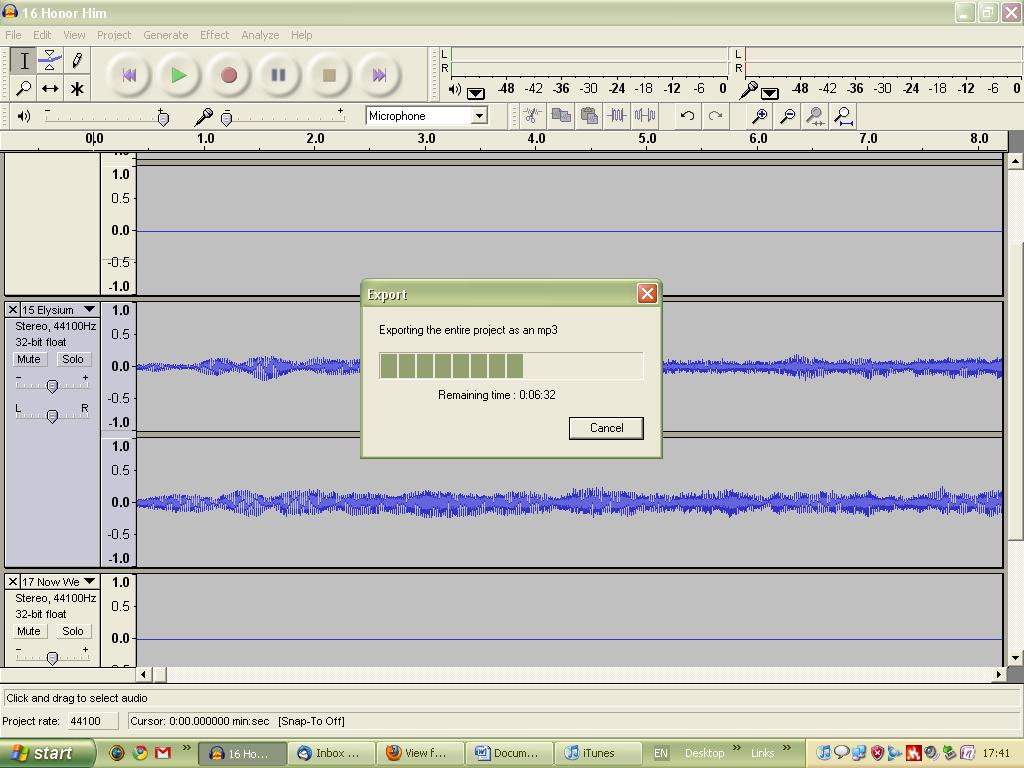The image size is (1024, 768).
Task: Click the Trim outside selection icon
Action: click(617, 116)
